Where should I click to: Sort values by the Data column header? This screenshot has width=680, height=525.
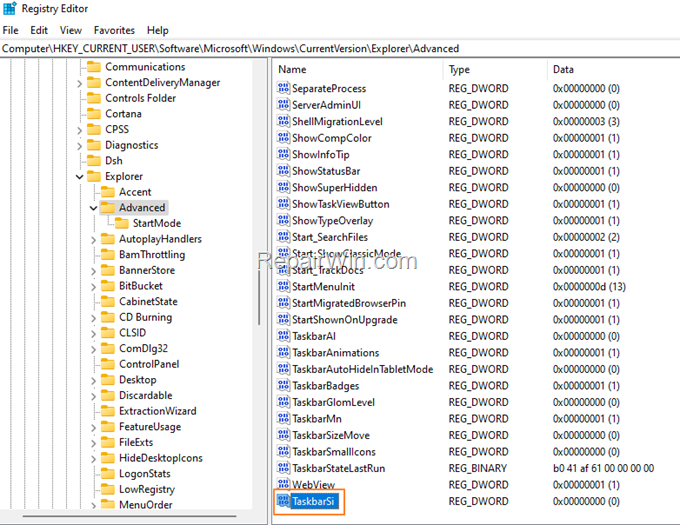(x=614, y=69)
